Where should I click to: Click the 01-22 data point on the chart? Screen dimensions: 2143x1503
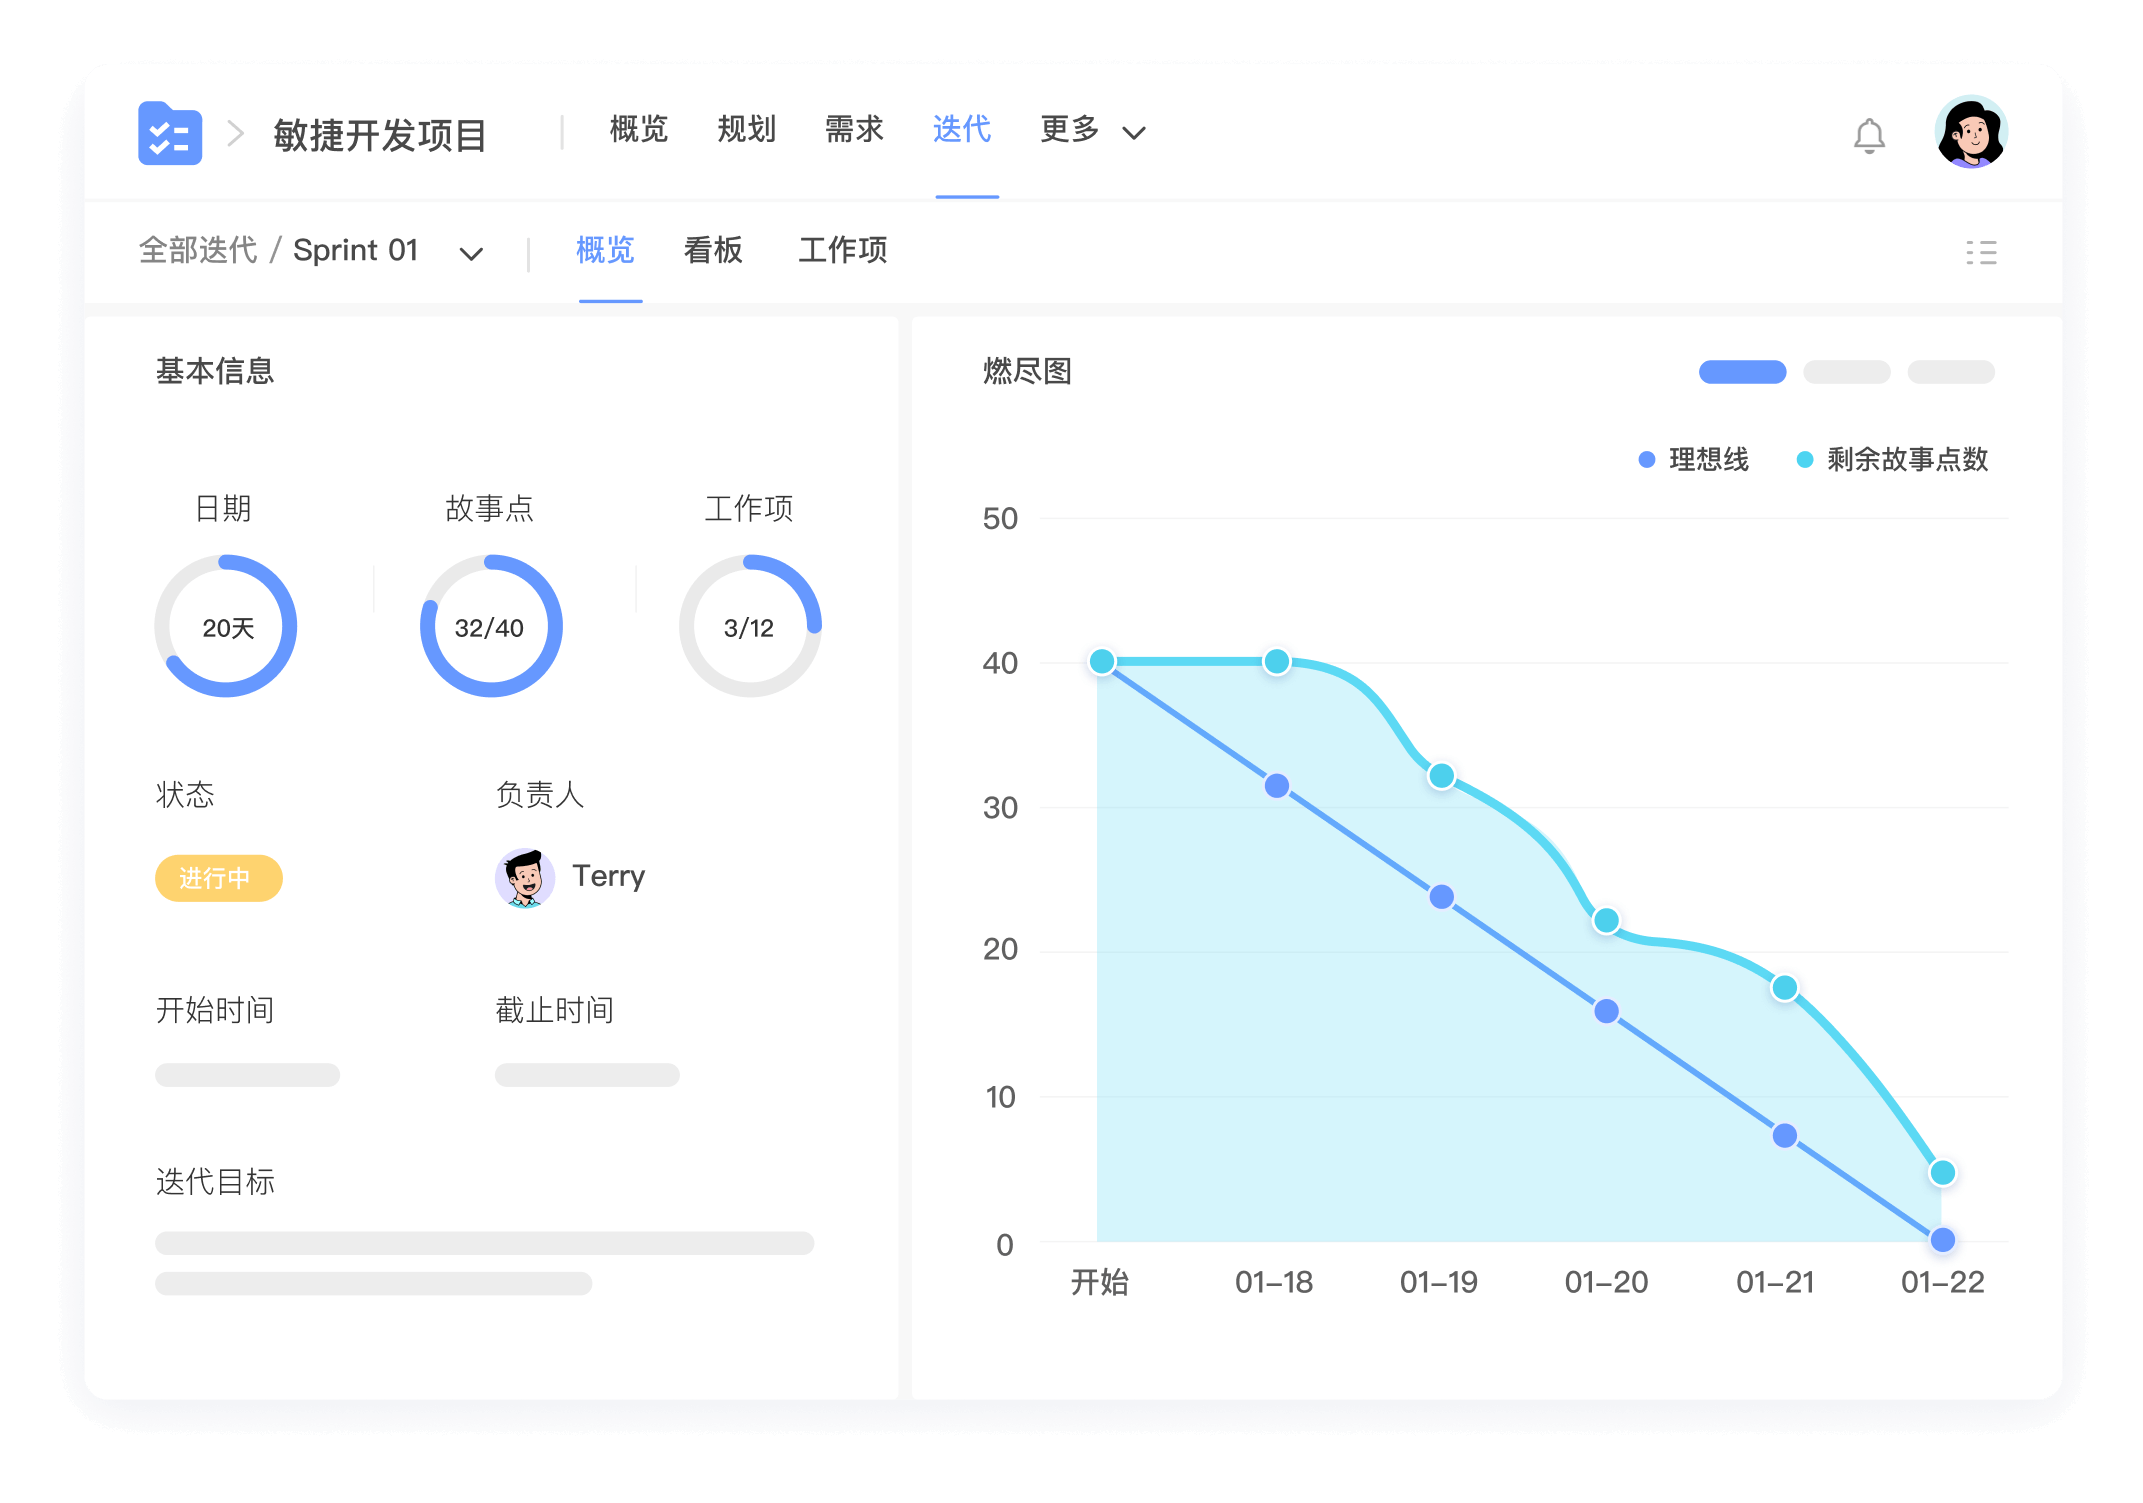click(x=1941, y=1171)
